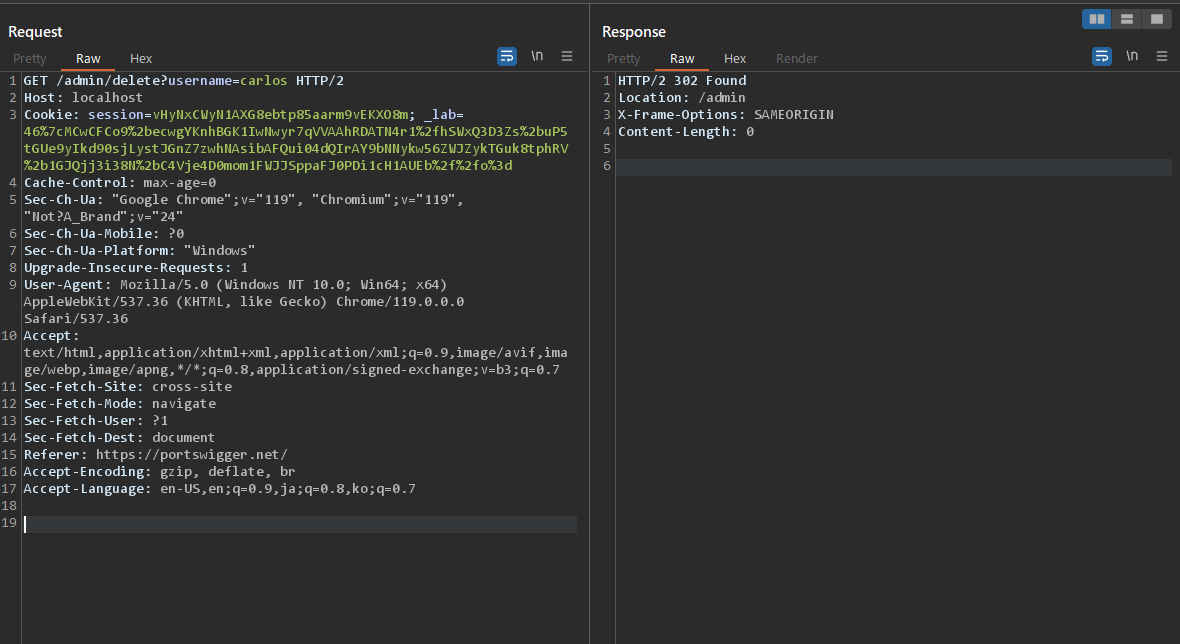The height and width of the screenshot is (644, 1180).
Task: Switch to top-bottom layout view
Action: point(1127,20)
